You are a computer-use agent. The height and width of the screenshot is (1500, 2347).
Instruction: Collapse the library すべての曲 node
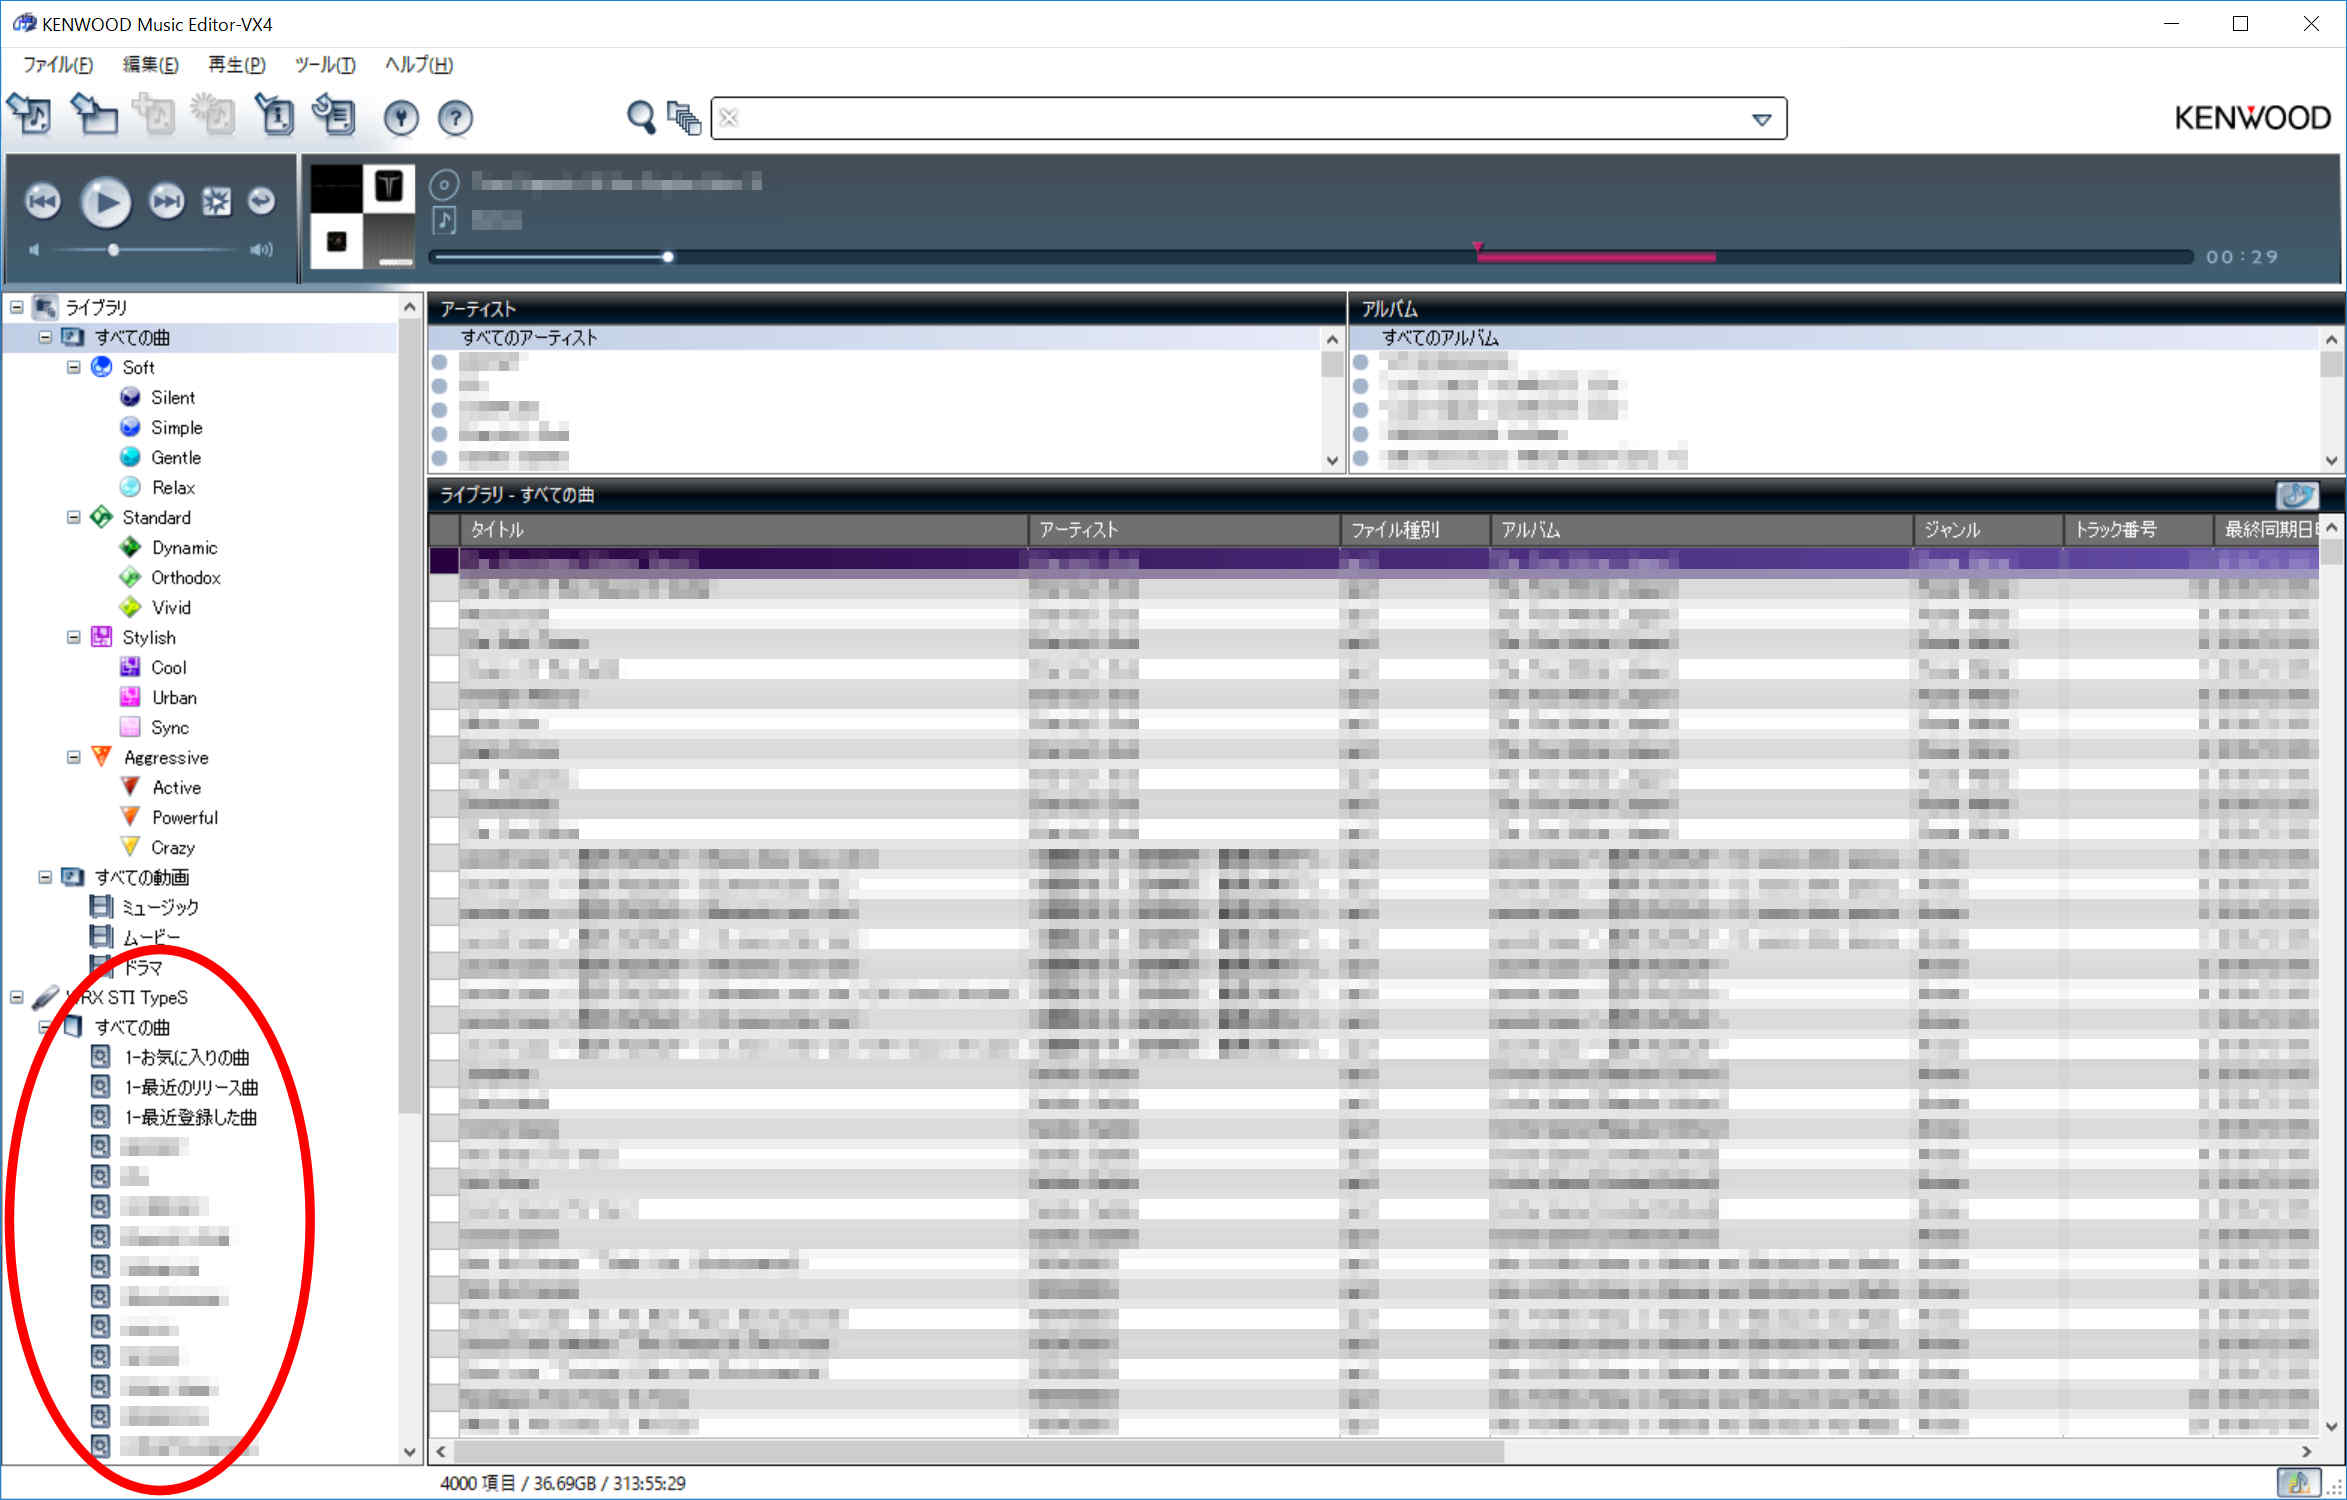point(45,338)
